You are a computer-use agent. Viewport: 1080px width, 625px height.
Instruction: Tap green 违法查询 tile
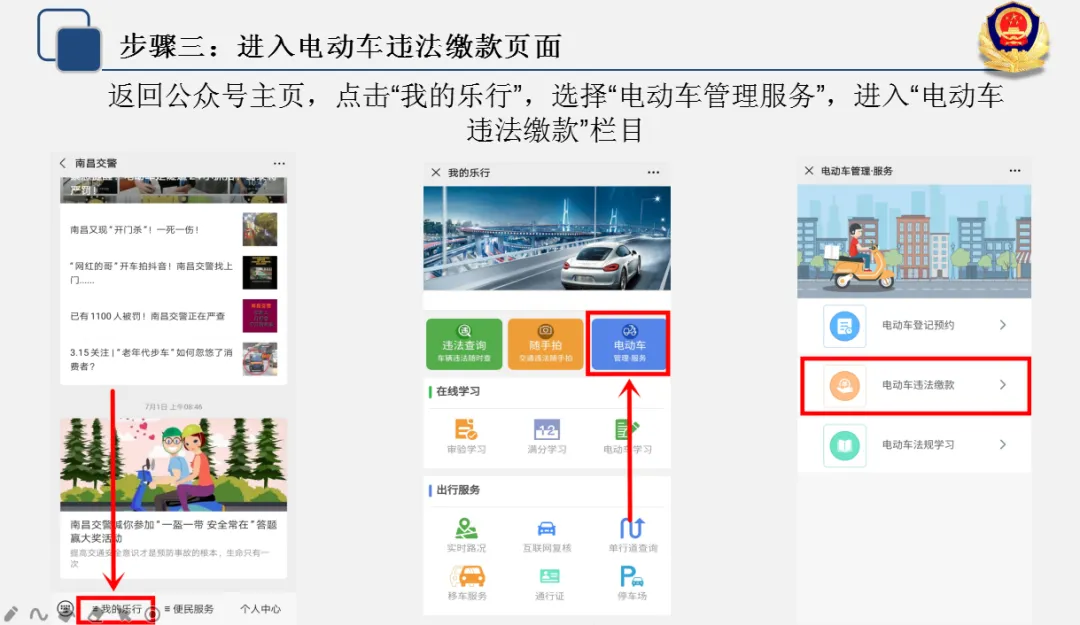(464, 344)
